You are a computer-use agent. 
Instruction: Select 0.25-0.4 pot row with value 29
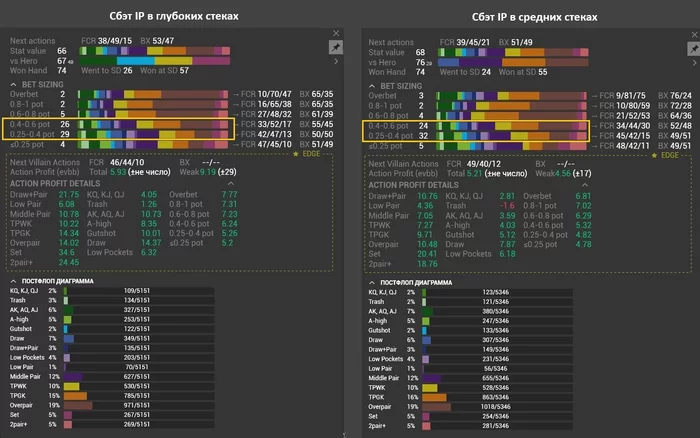click(118, 134)
